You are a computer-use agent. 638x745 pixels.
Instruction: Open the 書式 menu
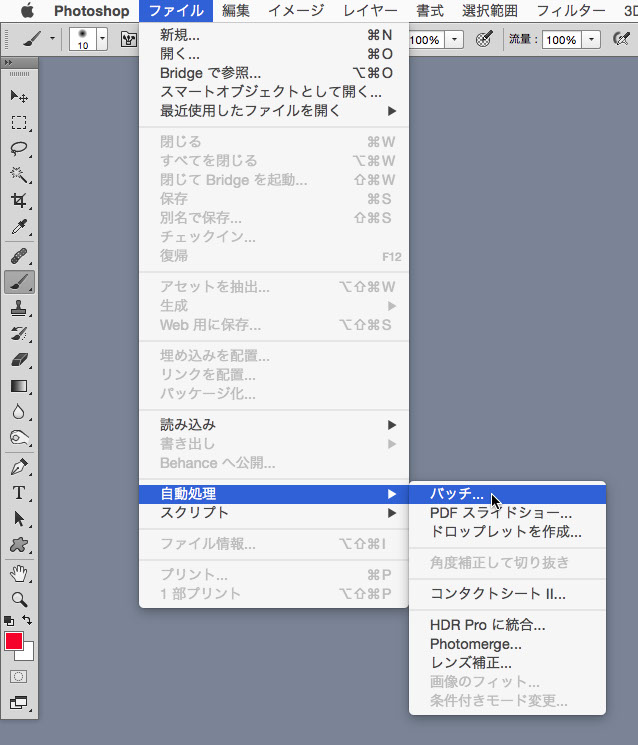[x=430, y=10]
